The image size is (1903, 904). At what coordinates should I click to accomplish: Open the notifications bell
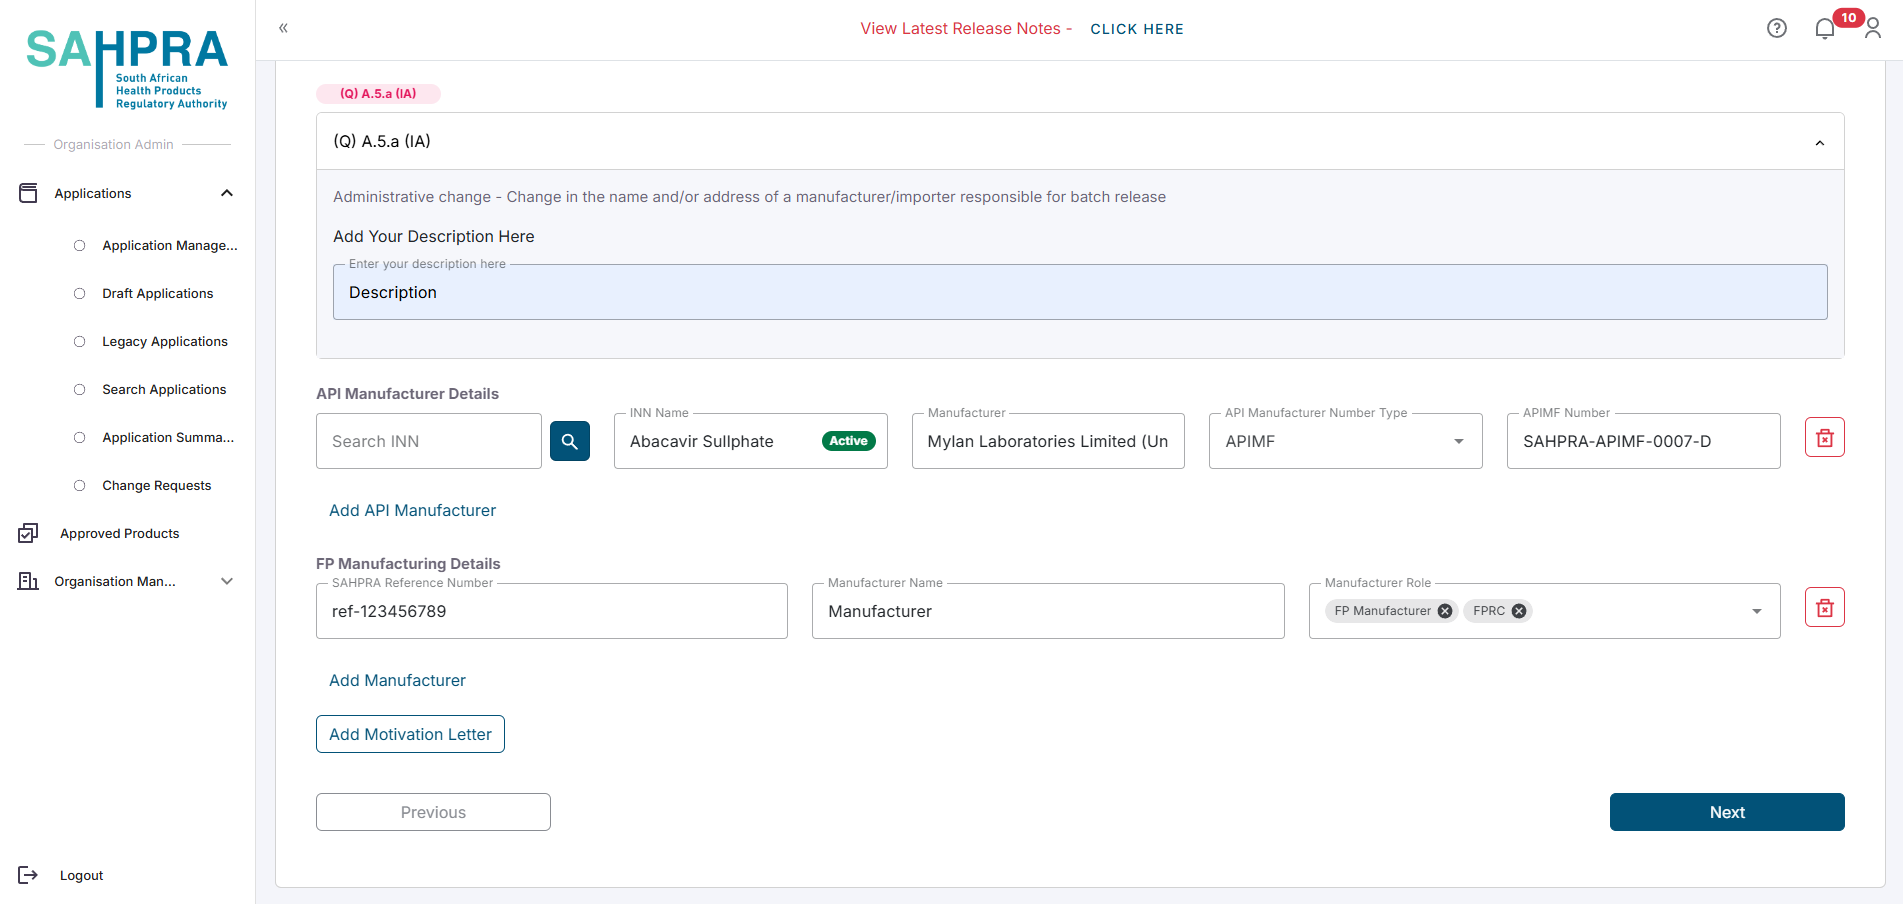[1824, 29]
